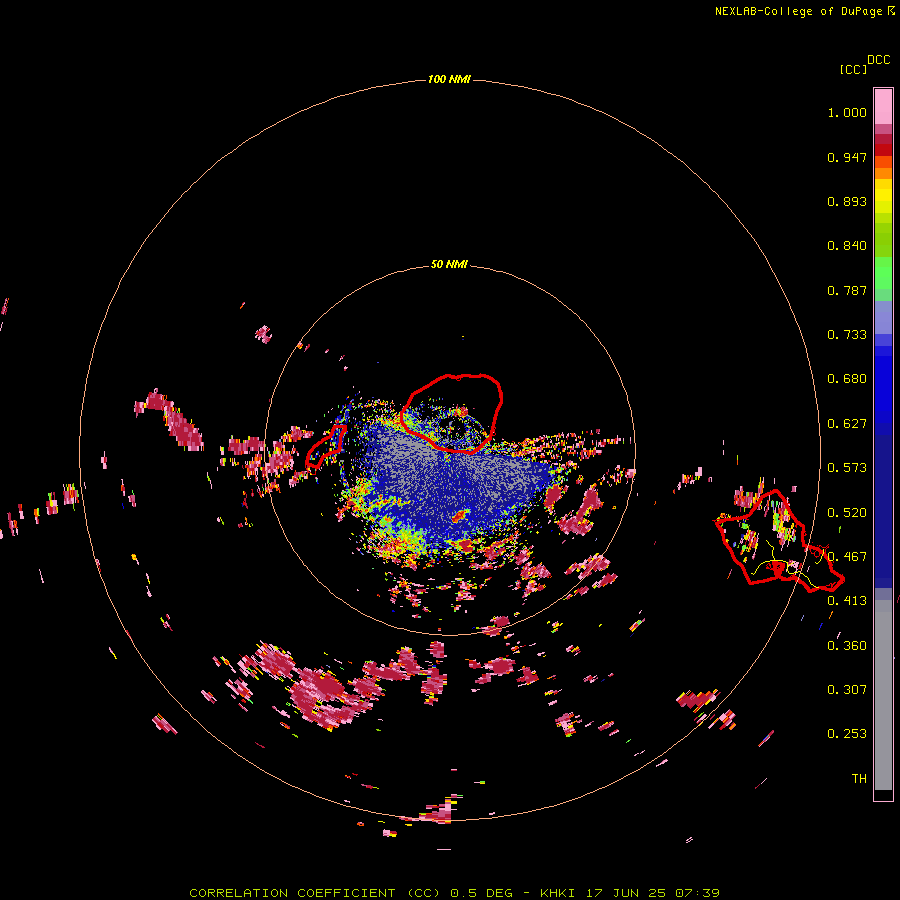
Task: Click the 0.360 scale value
Action: coord(847,646)
